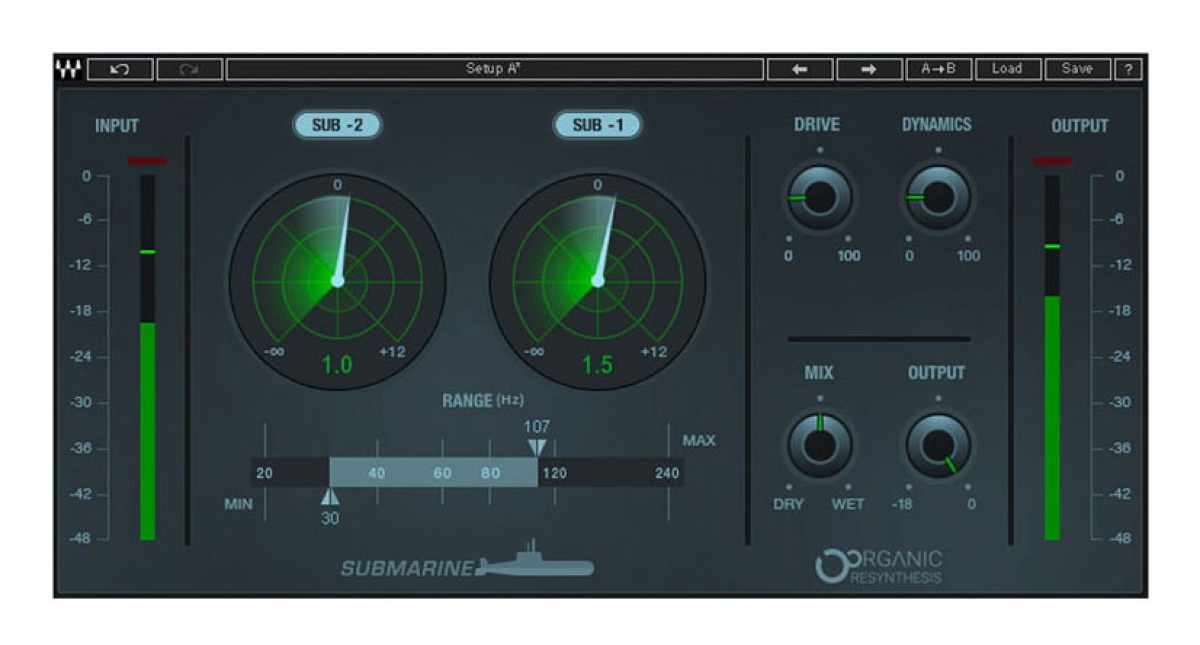Viewport: 1200px width, 645px height.
Task: Click the SUB -2 radar level dial
Action: click(x=337, y=281)
